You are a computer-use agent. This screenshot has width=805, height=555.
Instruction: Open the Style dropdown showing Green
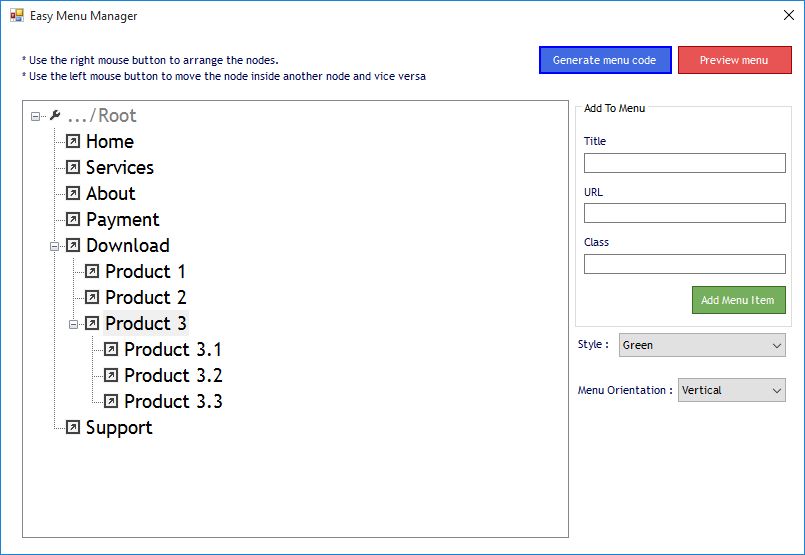coord(702,345)
